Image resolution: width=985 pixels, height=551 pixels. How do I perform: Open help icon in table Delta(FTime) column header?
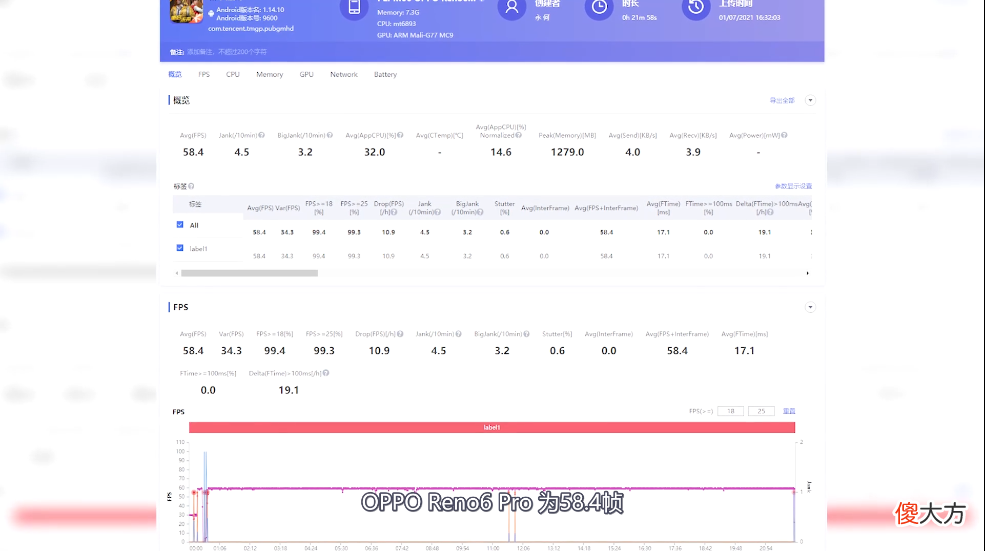tap(770, 212)
